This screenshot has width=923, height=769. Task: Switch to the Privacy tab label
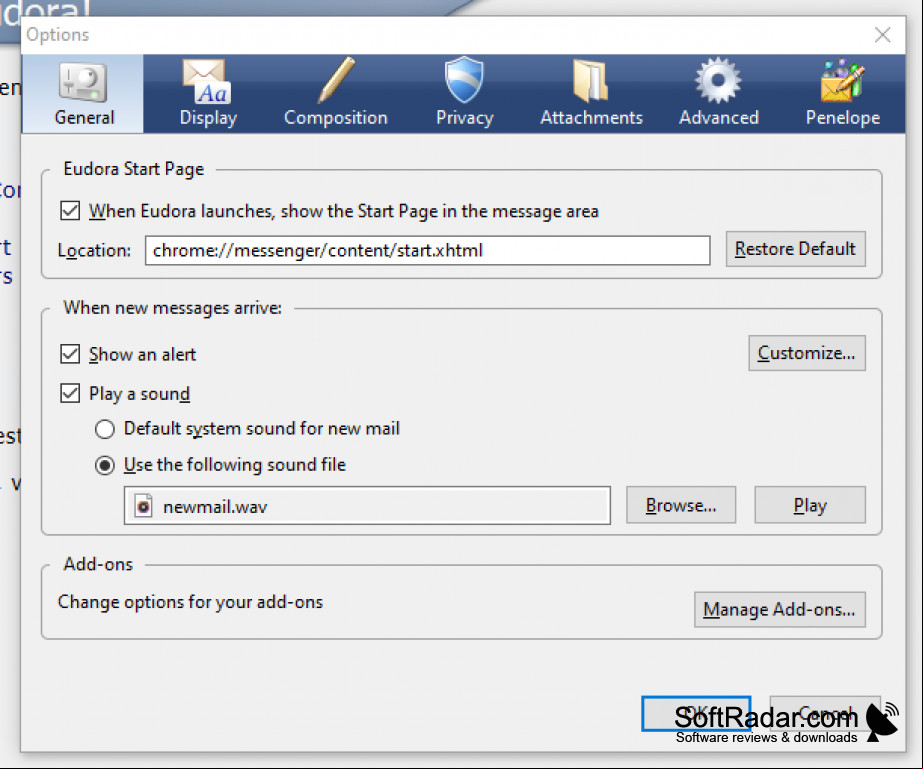(x=464, y=118)
